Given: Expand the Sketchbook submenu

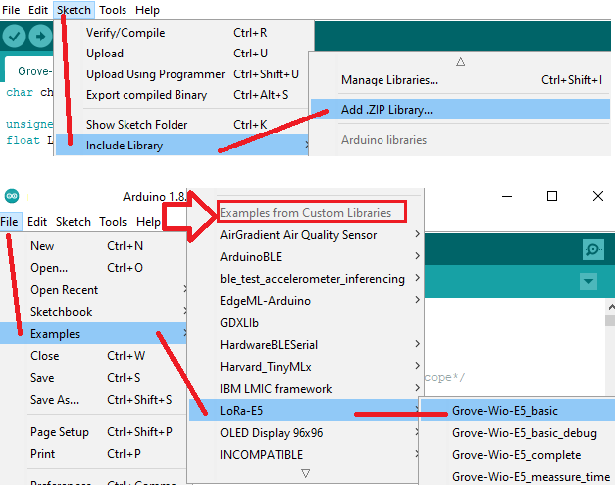Looking at the screenshot, I should 93,312.
